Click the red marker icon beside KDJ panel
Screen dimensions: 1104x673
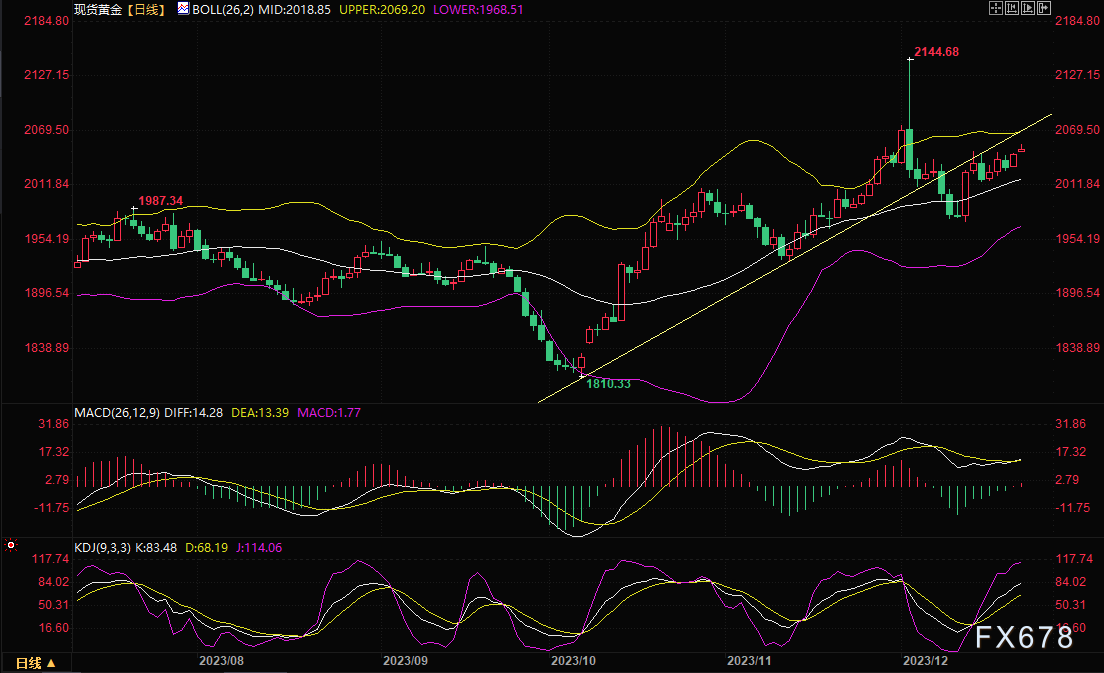11,545
